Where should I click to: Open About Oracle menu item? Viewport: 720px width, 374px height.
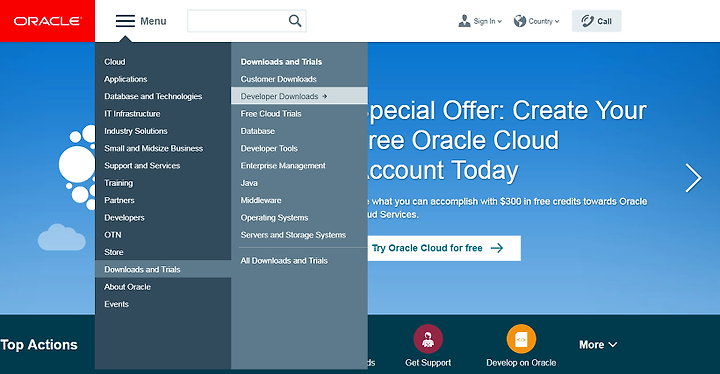tap(127, 287)
